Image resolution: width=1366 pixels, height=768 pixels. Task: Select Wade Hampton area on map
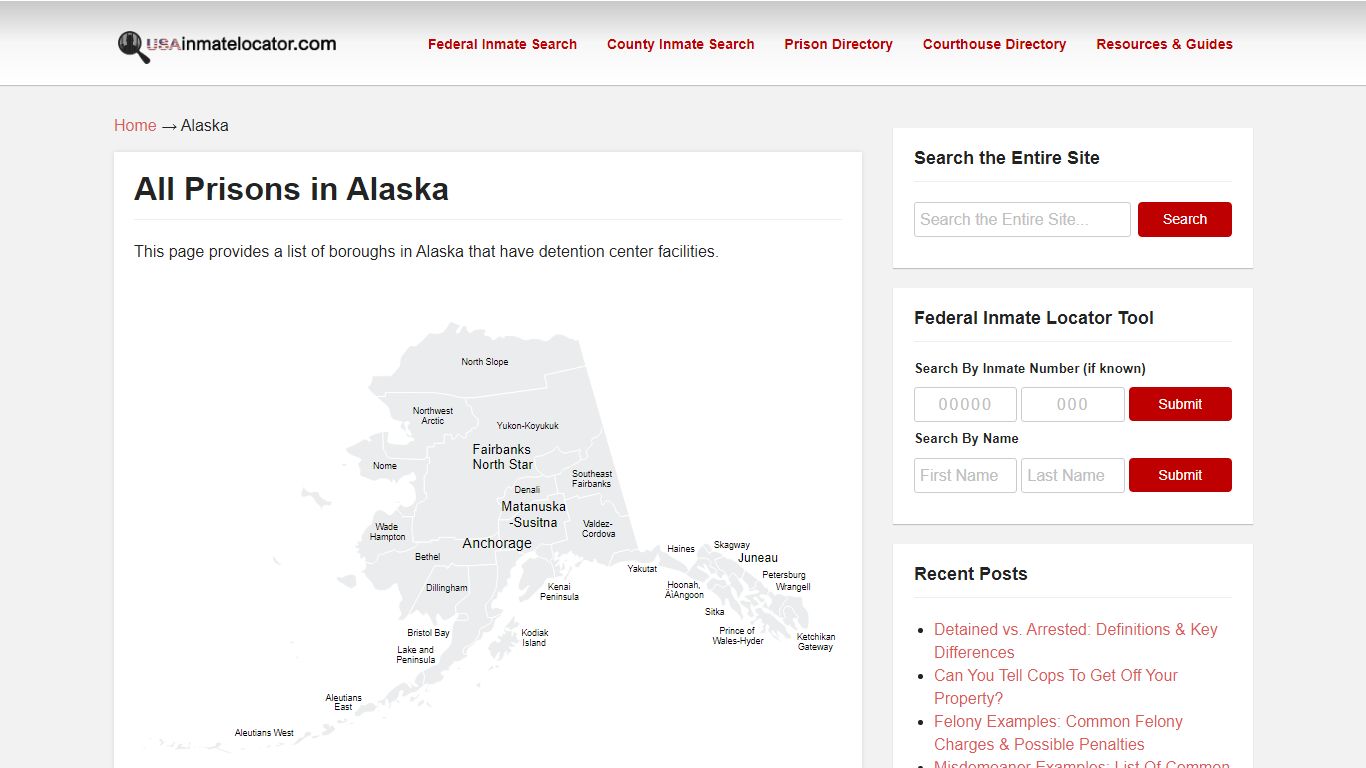(x=387, y=532)
